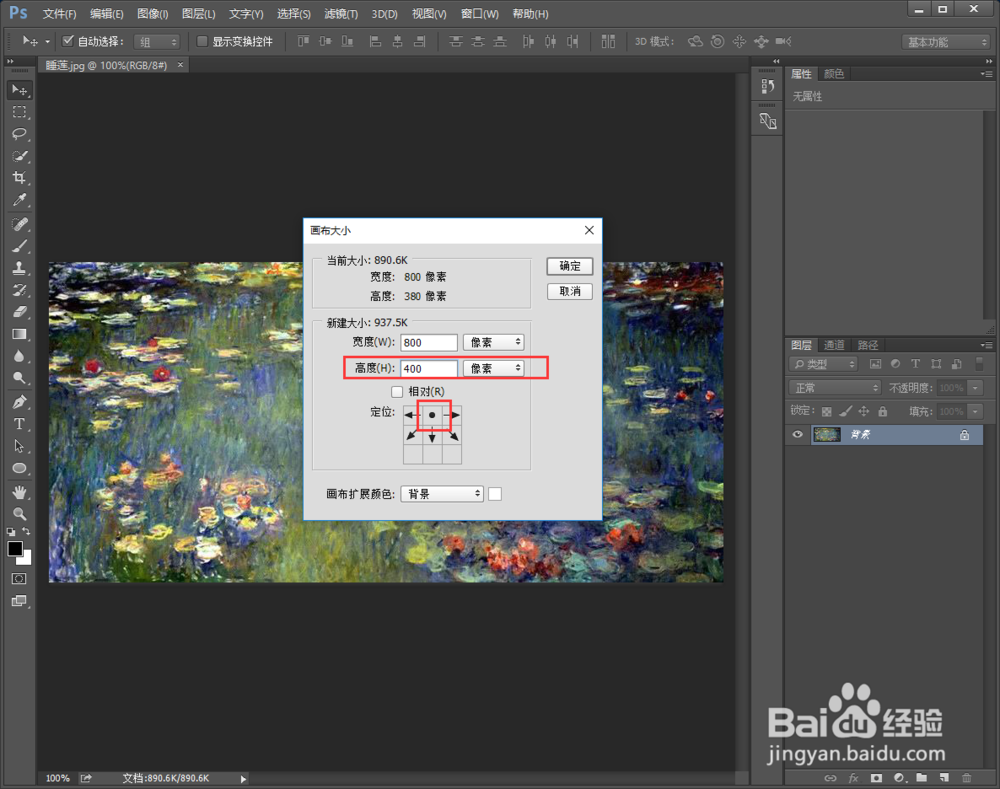This screenshot has height=789, width=1000.
Task: Select the History Brush tool
Action: coord(20,290)
